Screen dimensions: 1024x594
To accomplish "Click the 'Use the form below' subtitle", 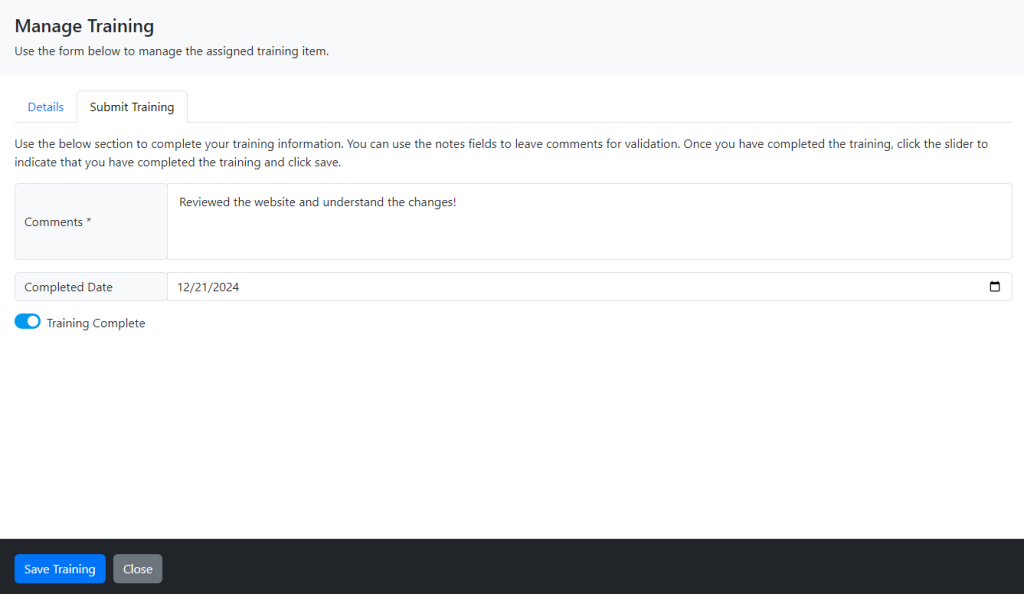I will coord(172,51).
